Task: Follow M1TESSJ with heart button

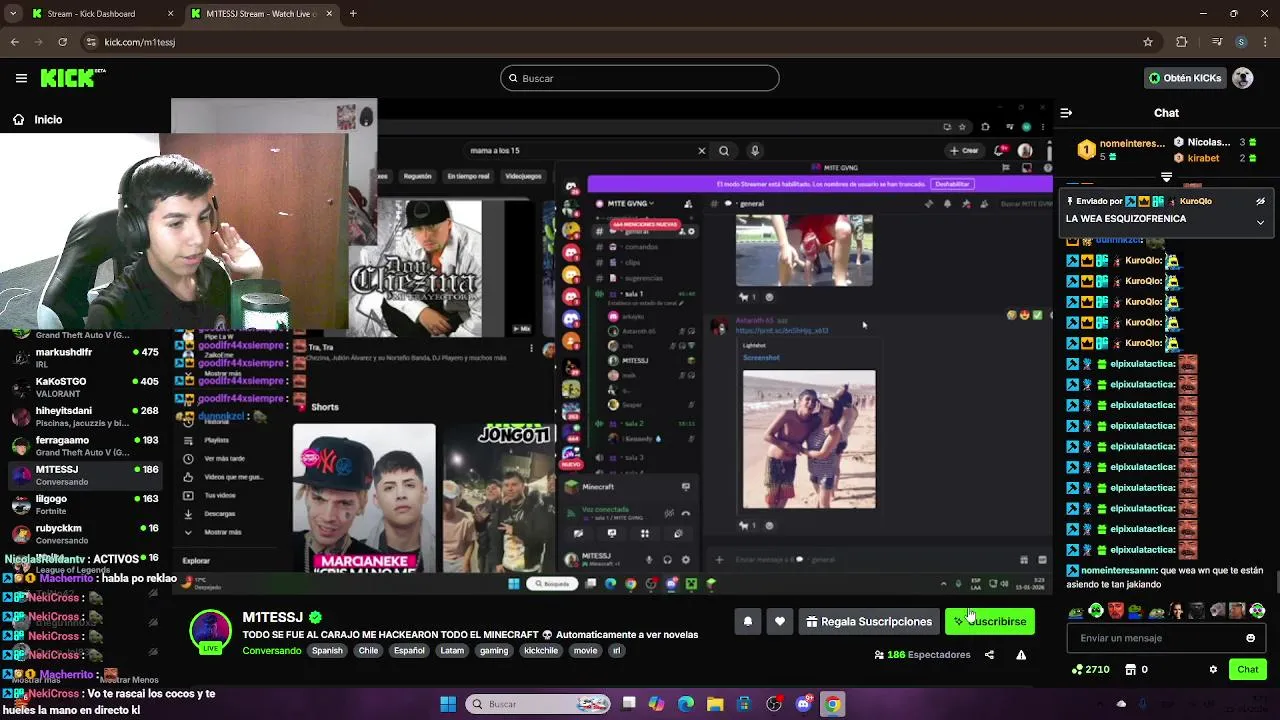Action: (x=780, y=621)
